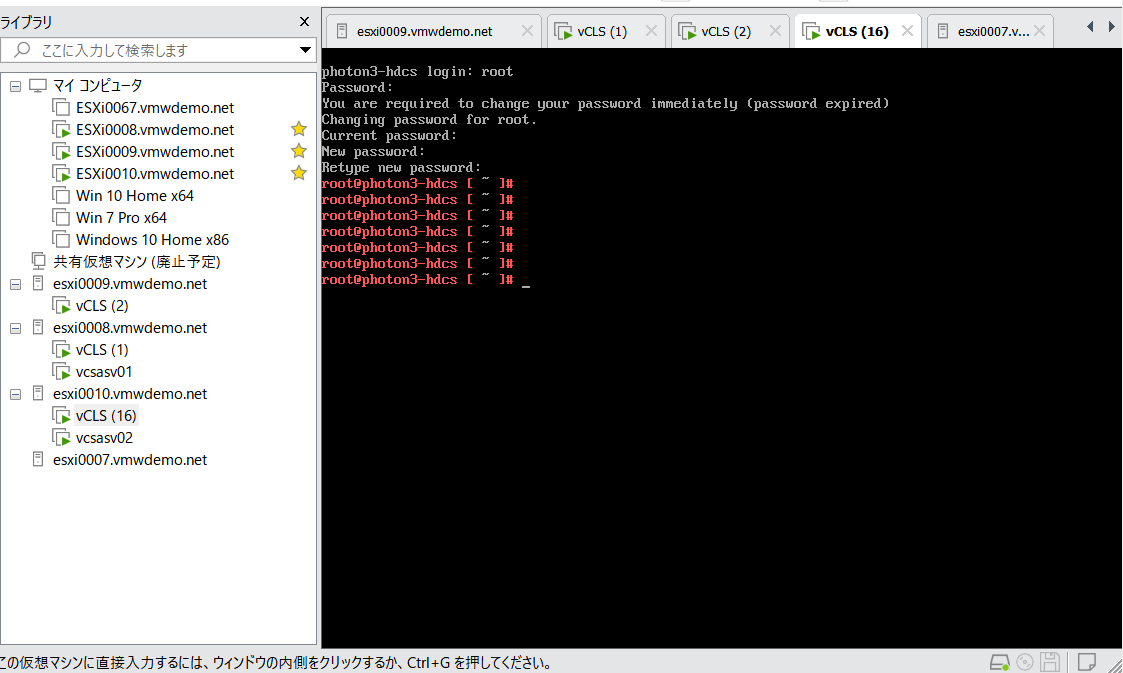This screenshot has height=673, width=1123.
Task: Select マイ コンピュータ in the library
Action: pos(97,86)
